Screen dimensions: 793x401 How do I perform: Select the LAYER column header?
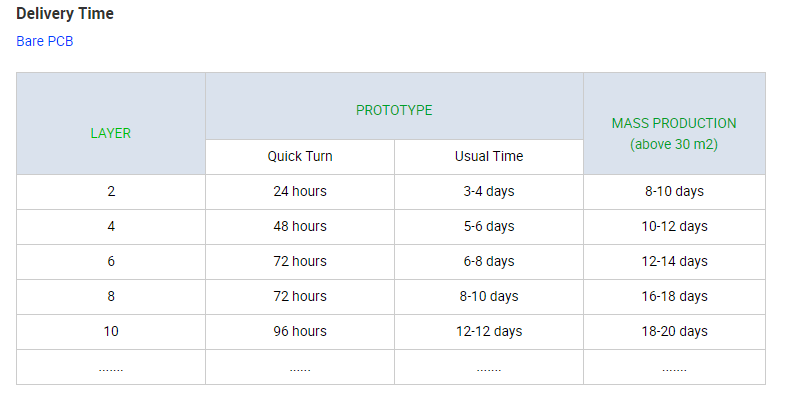pyautogui.click(x=111, y=123)
